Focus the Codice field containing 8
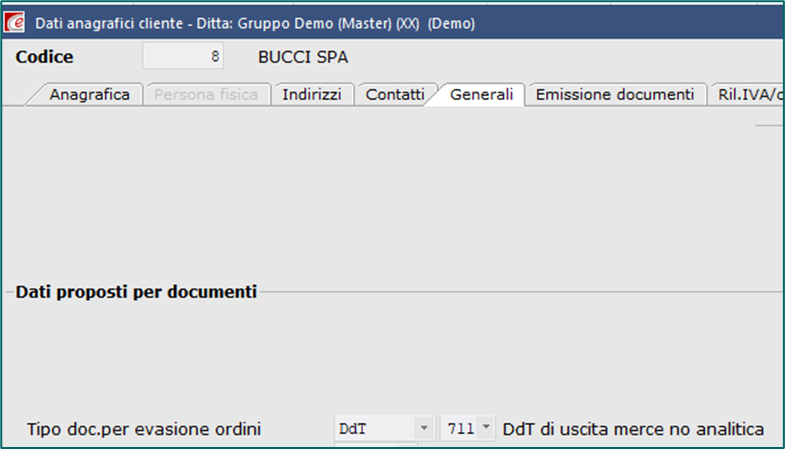The image size is (785, 449). click(x=183, y=56)
